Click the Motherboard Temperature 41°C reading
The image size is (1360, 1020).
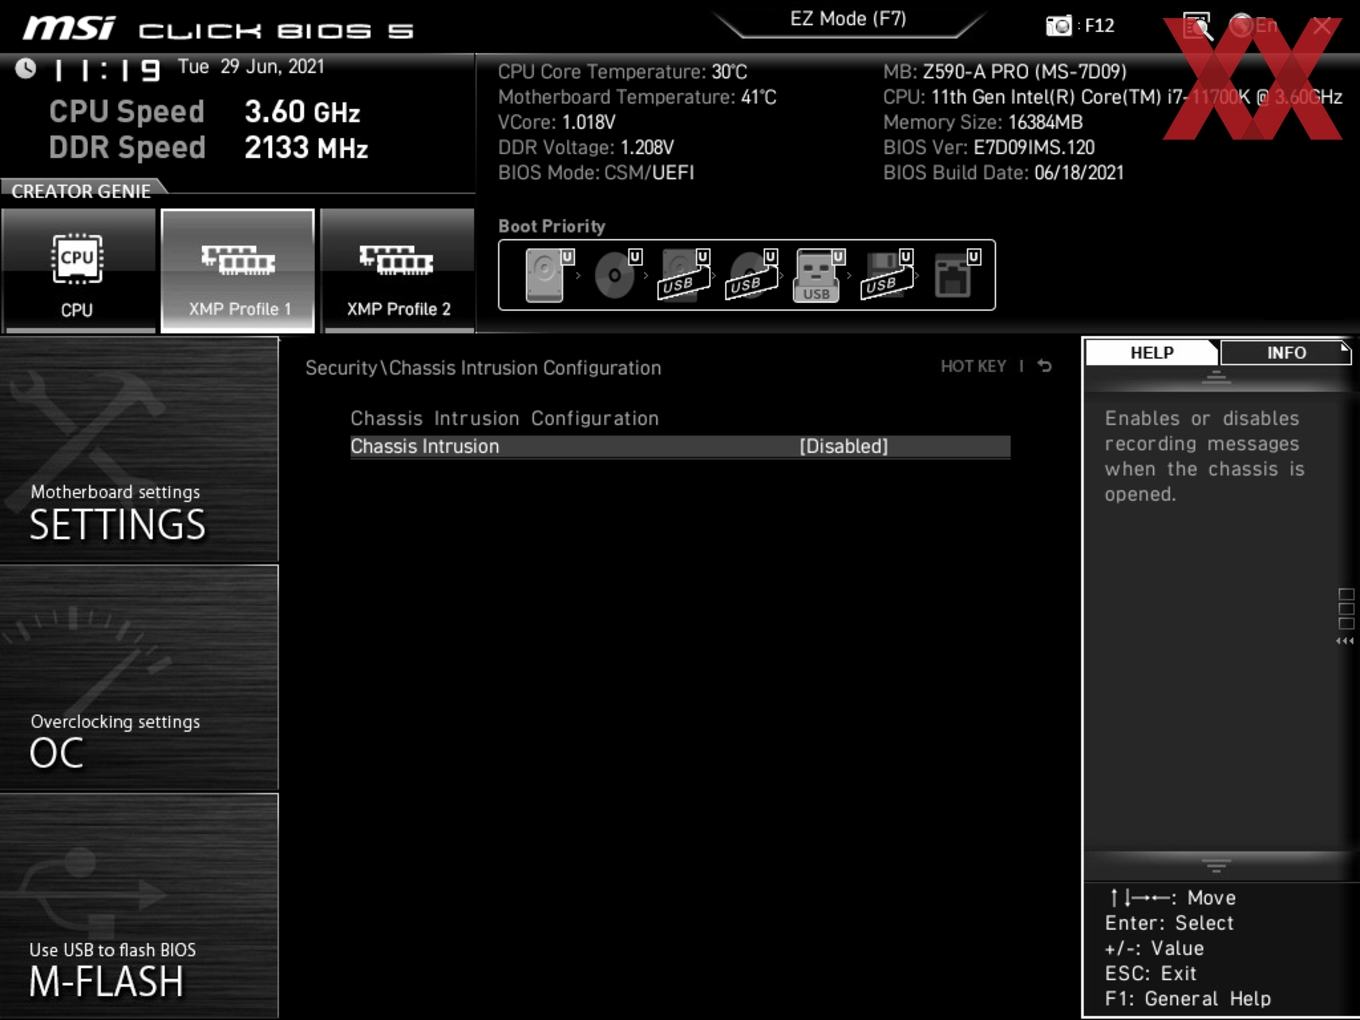click(637, 97)
